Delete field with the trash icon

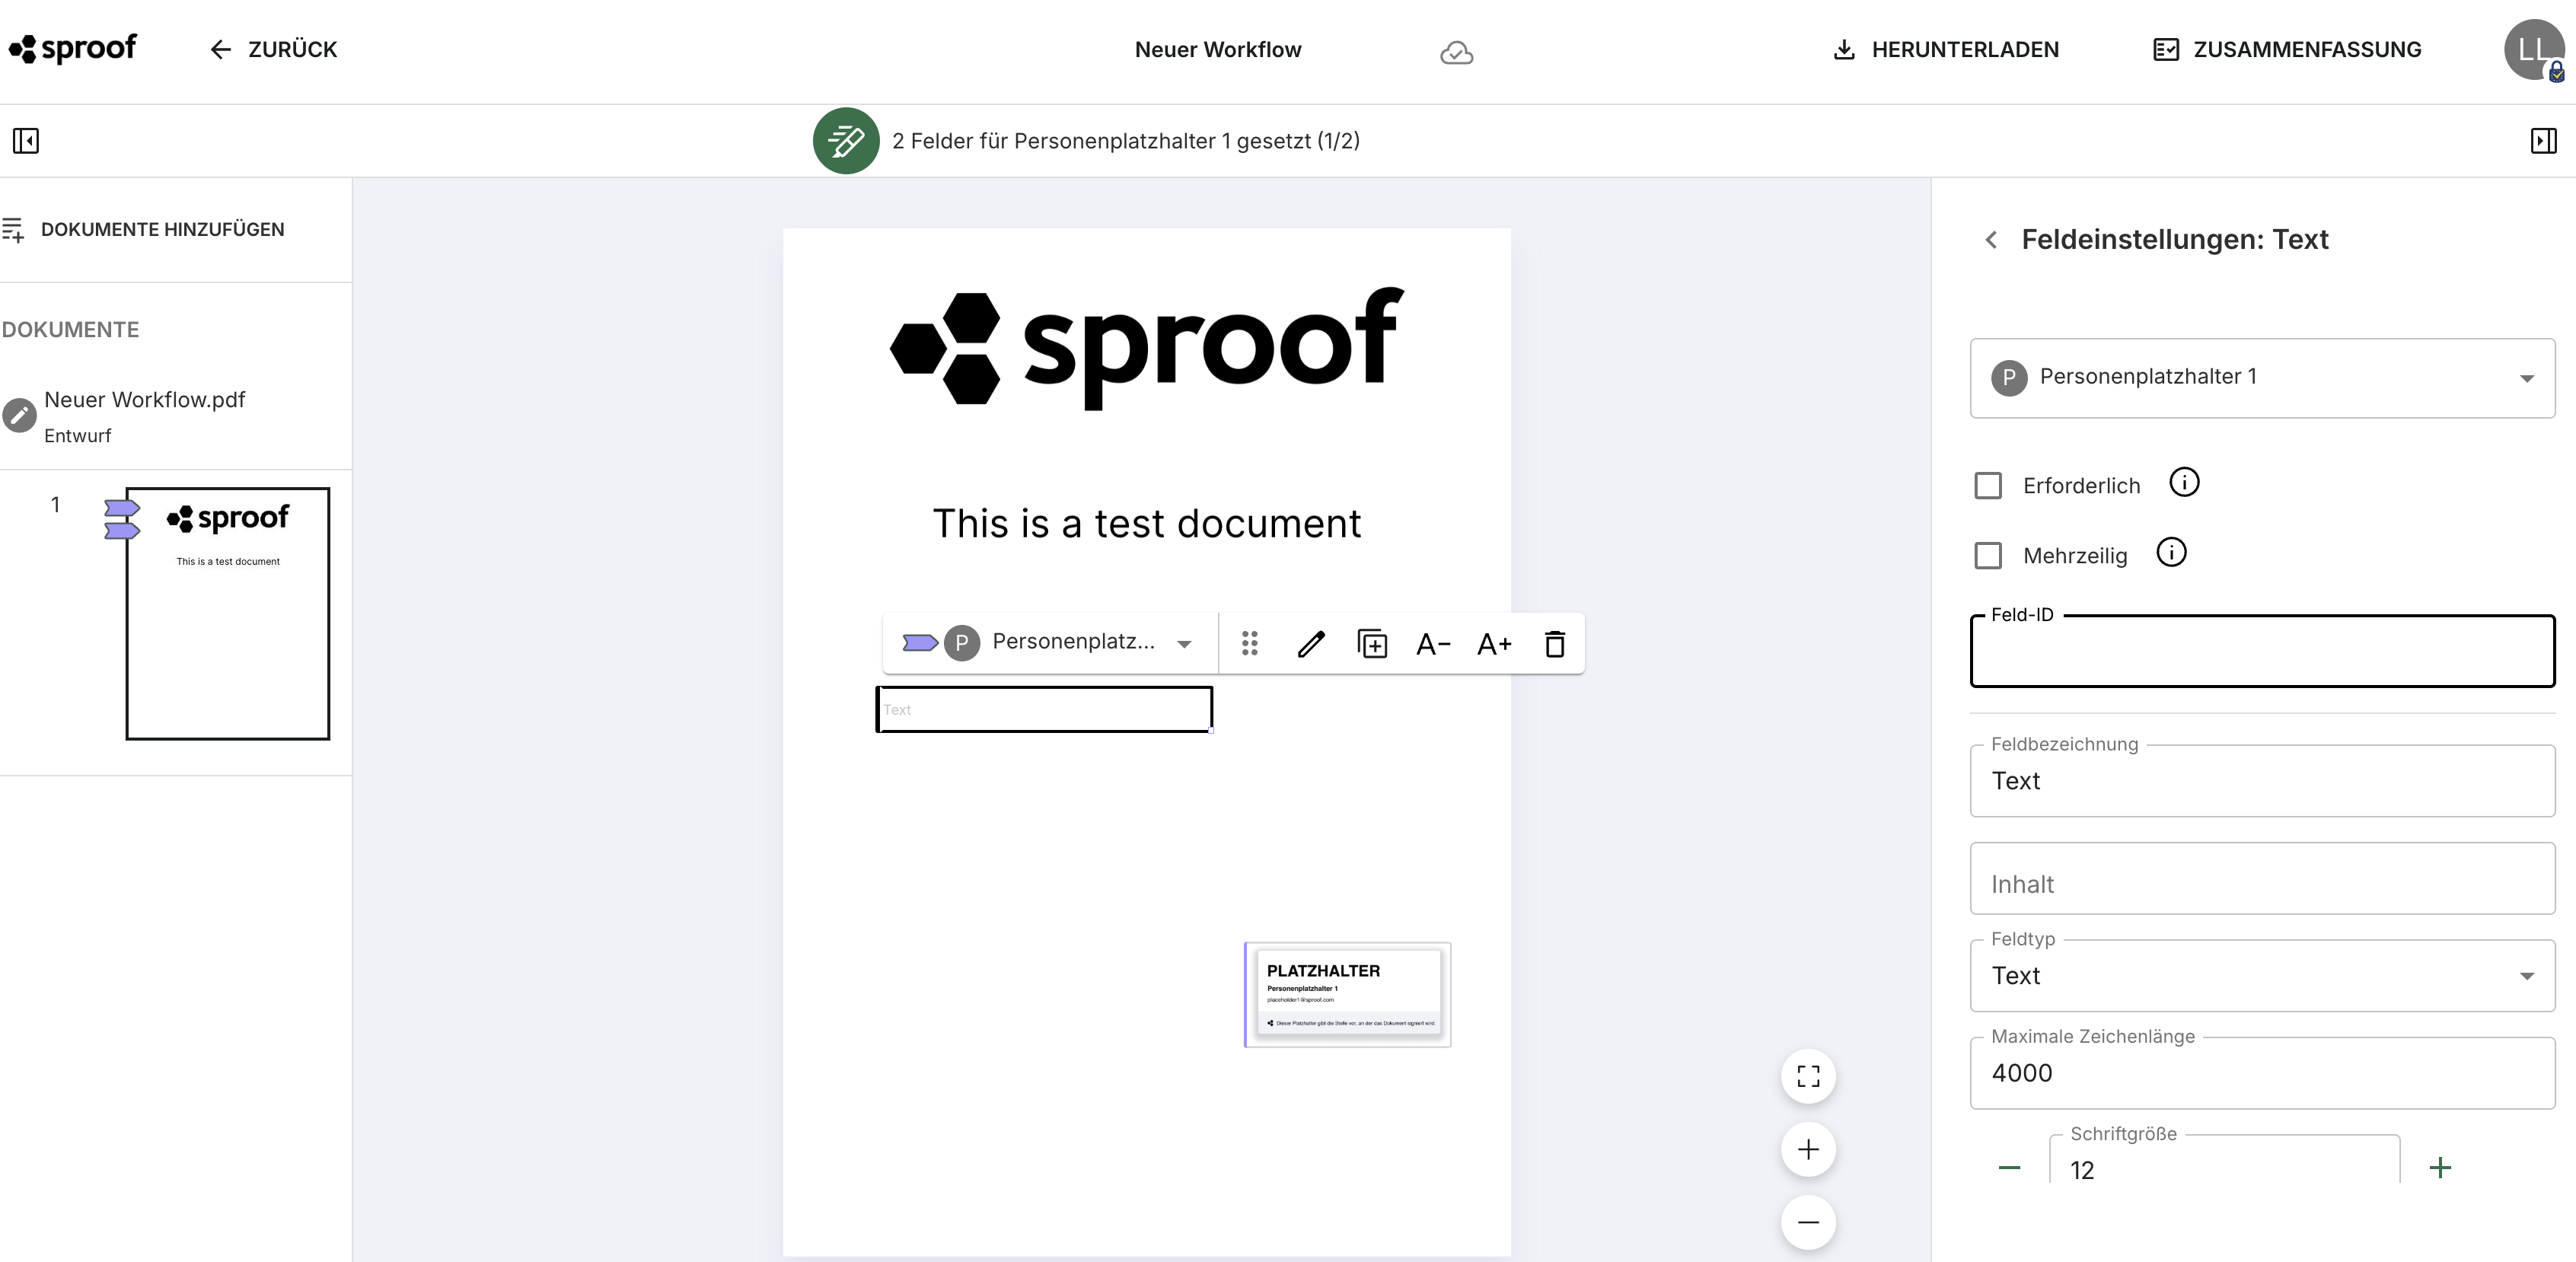point(1555,643)
